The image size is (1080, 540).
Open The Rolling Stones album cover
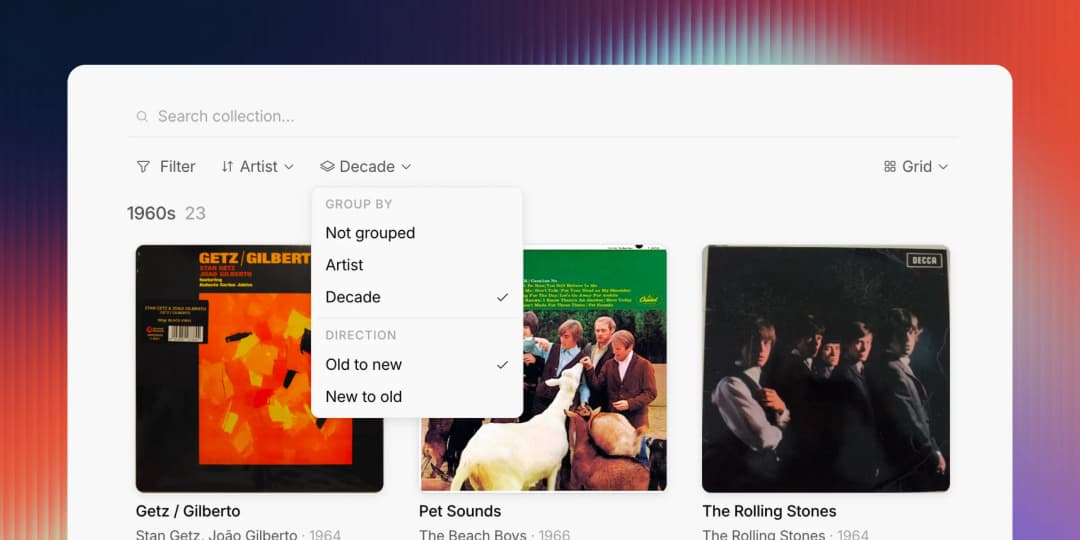coord(826,368)
